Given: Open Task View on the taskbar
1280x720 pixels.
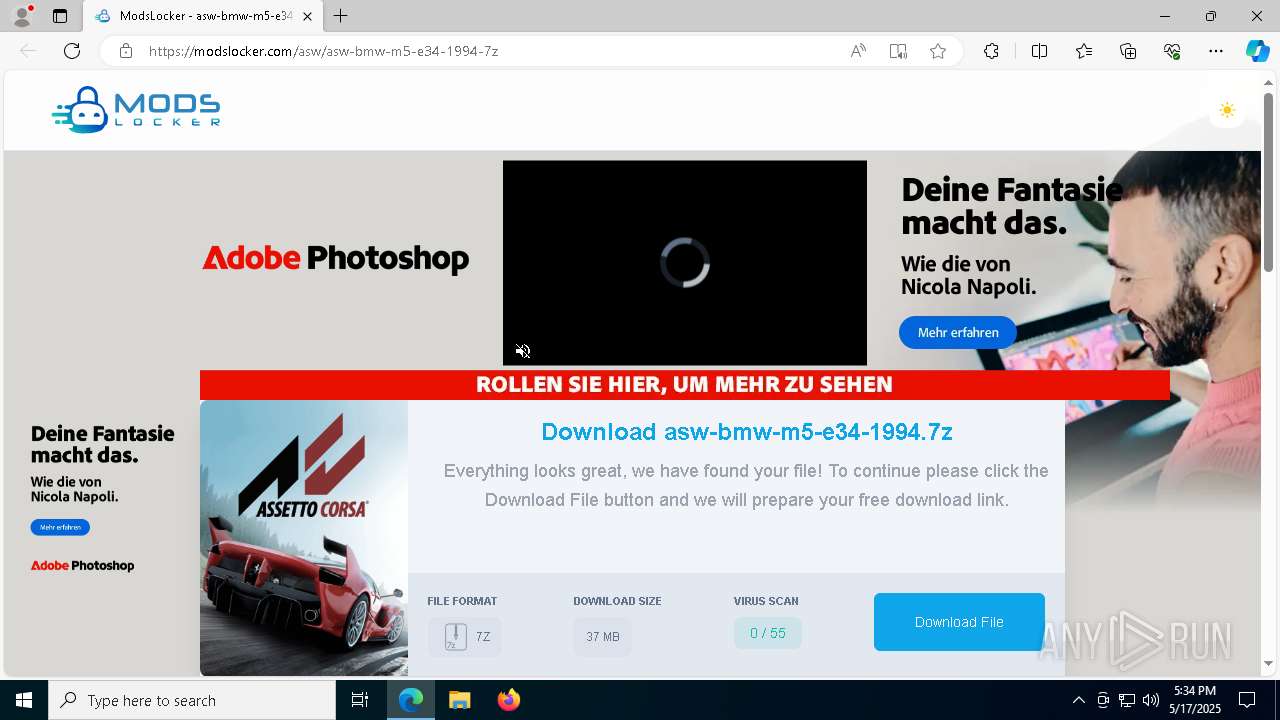Looking at the screenshot, I should pyautogui.click(x=360, y=700).
